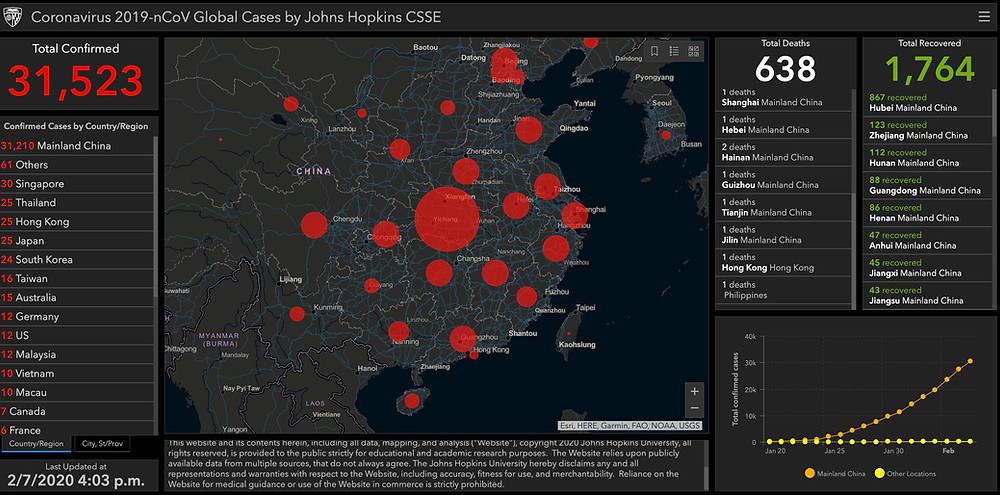1000x495 pixels.
Task: Open map bookmarks with the bookmark icon
Action: pos(654,51)
